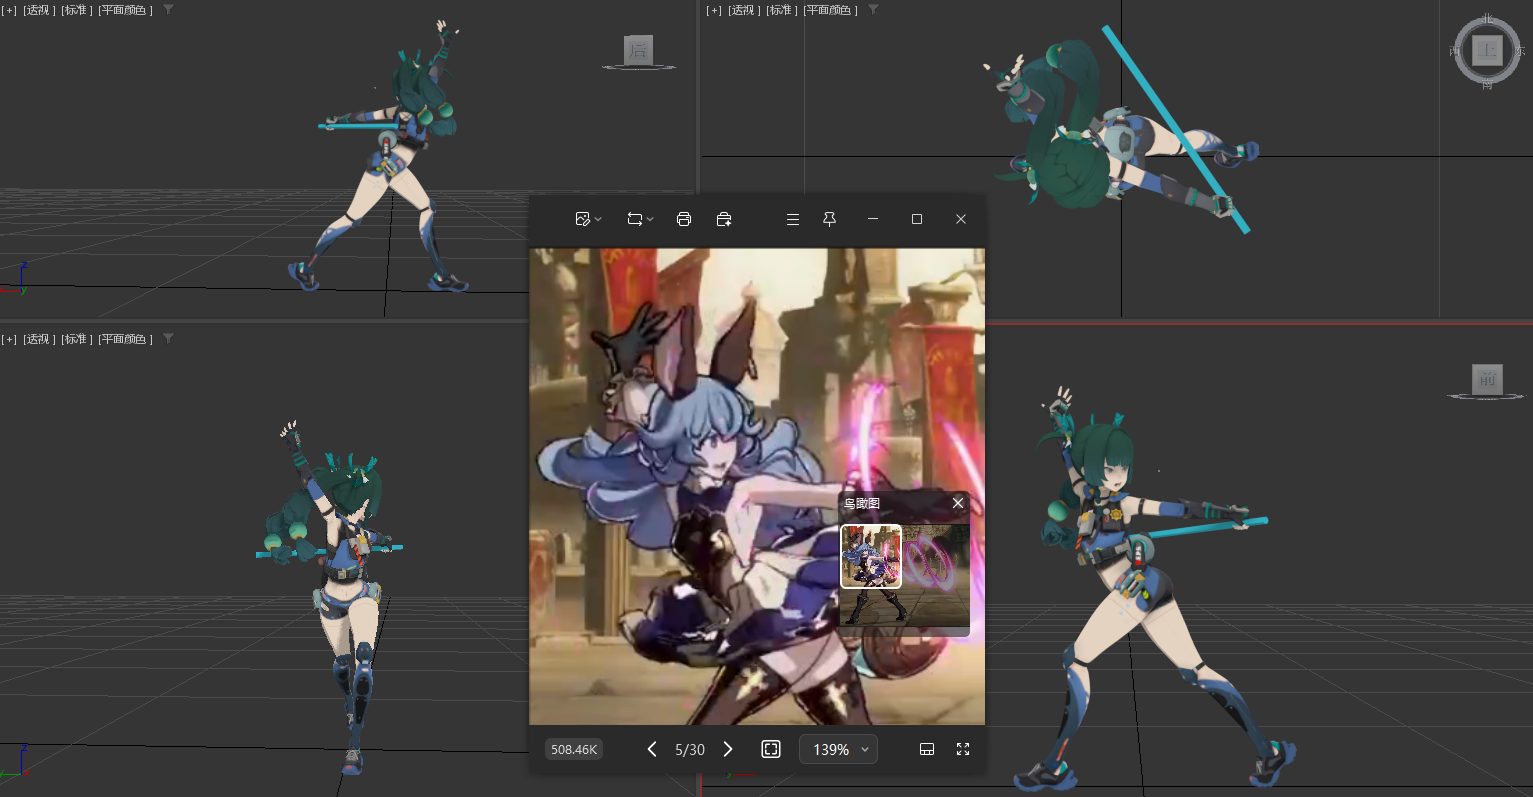This screenshot has width=1533, height=797.
Task: Open [平面颜色] shading menu in bottom-left viewport
Action: [x=125, y=339]
